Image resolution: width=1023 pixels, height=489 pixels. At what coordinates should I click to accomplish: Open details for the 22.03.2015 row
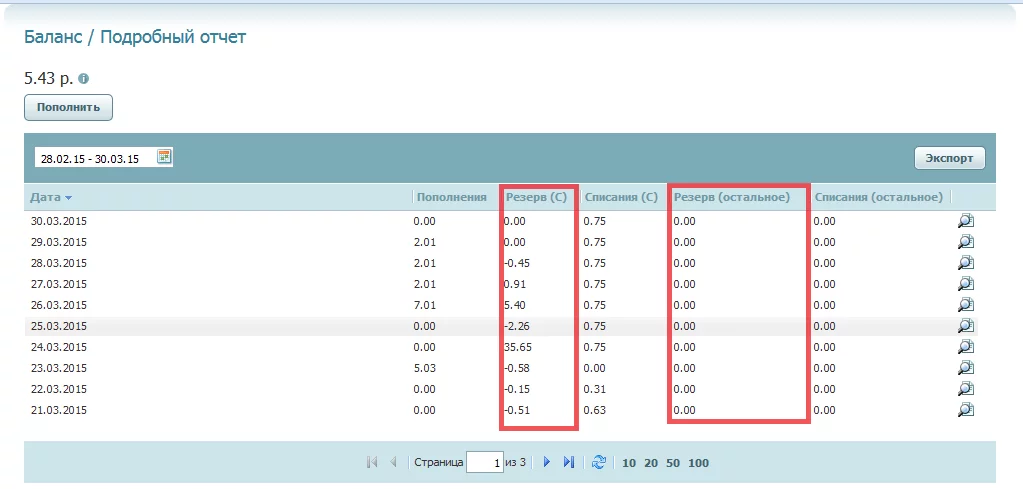point(966,389)
